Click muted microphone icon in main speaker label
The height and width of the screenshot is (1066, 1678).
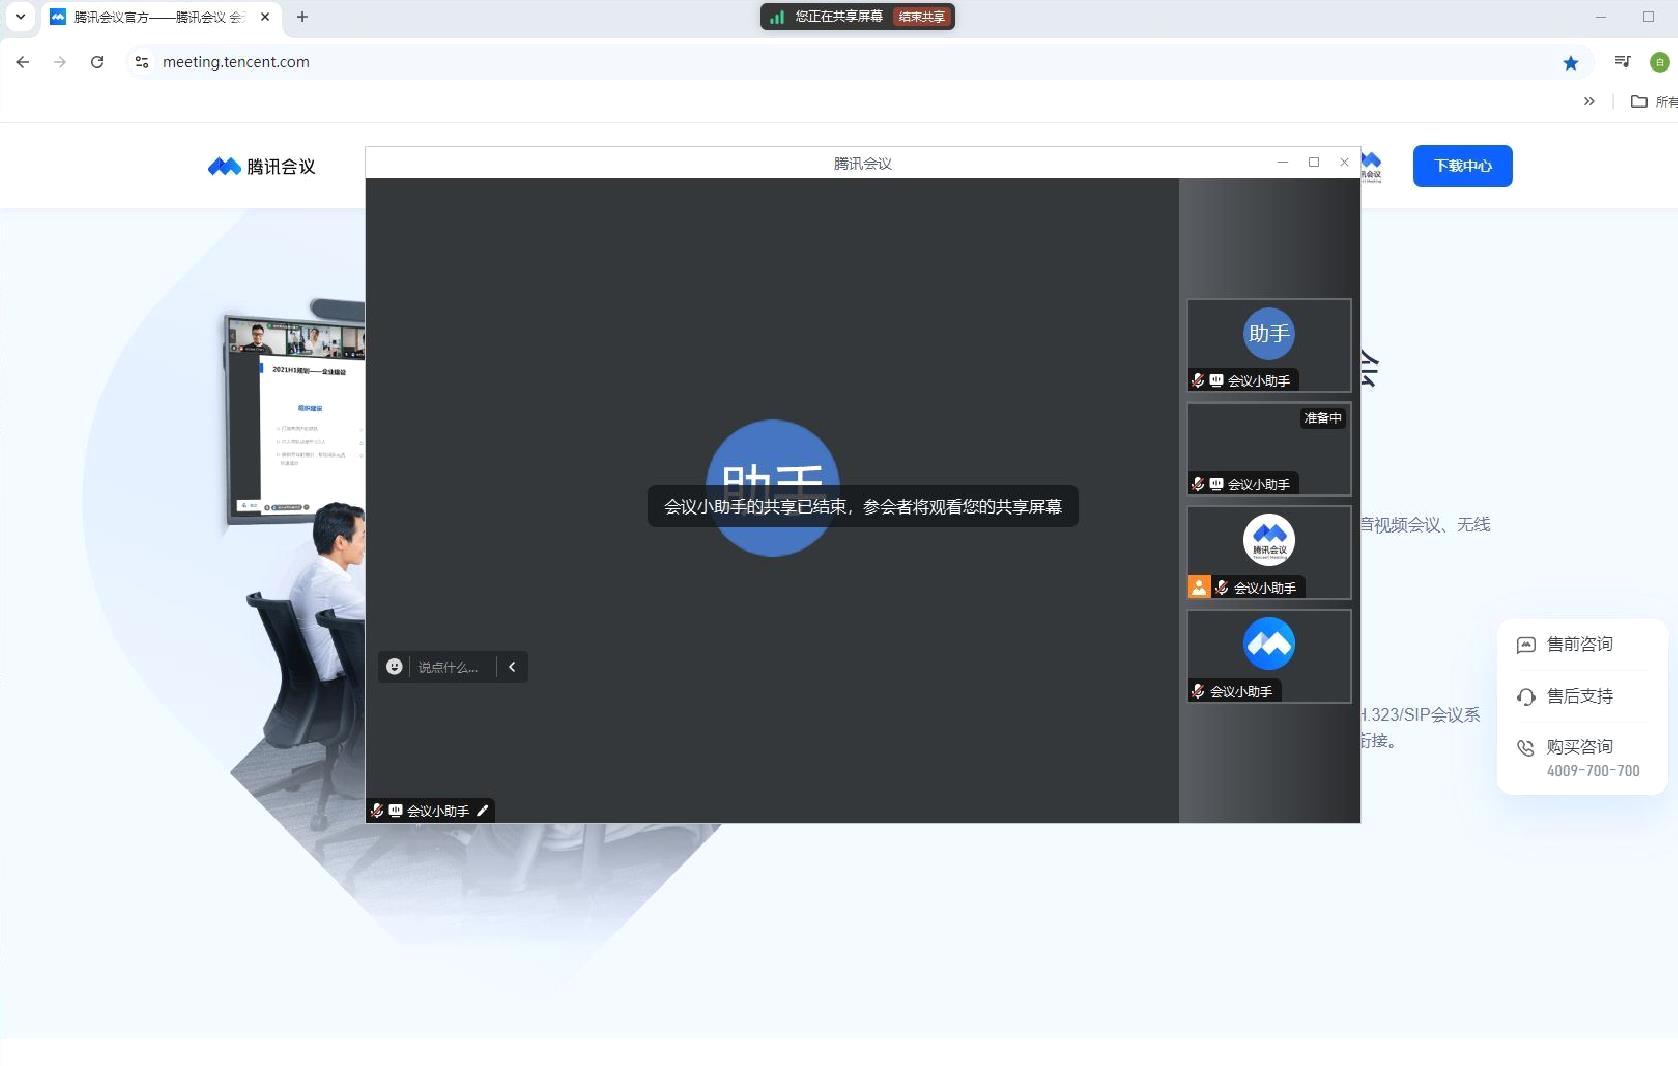(377, 811)
